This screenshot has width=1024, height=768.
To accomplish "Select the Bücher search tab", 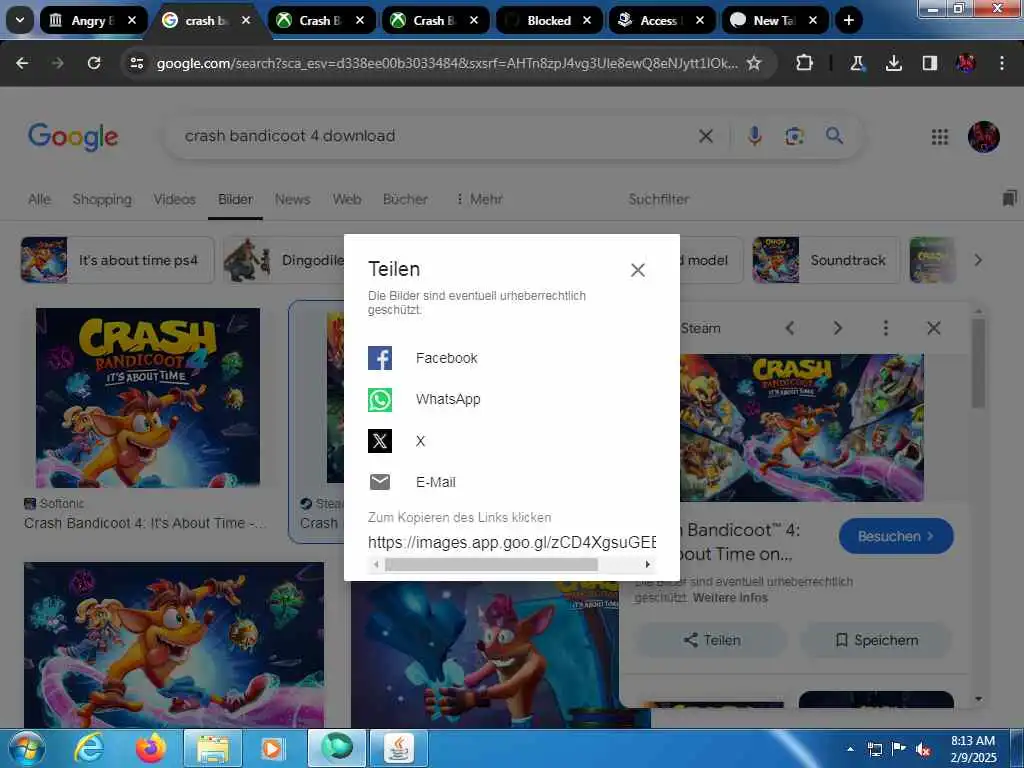I will [406, 199].
